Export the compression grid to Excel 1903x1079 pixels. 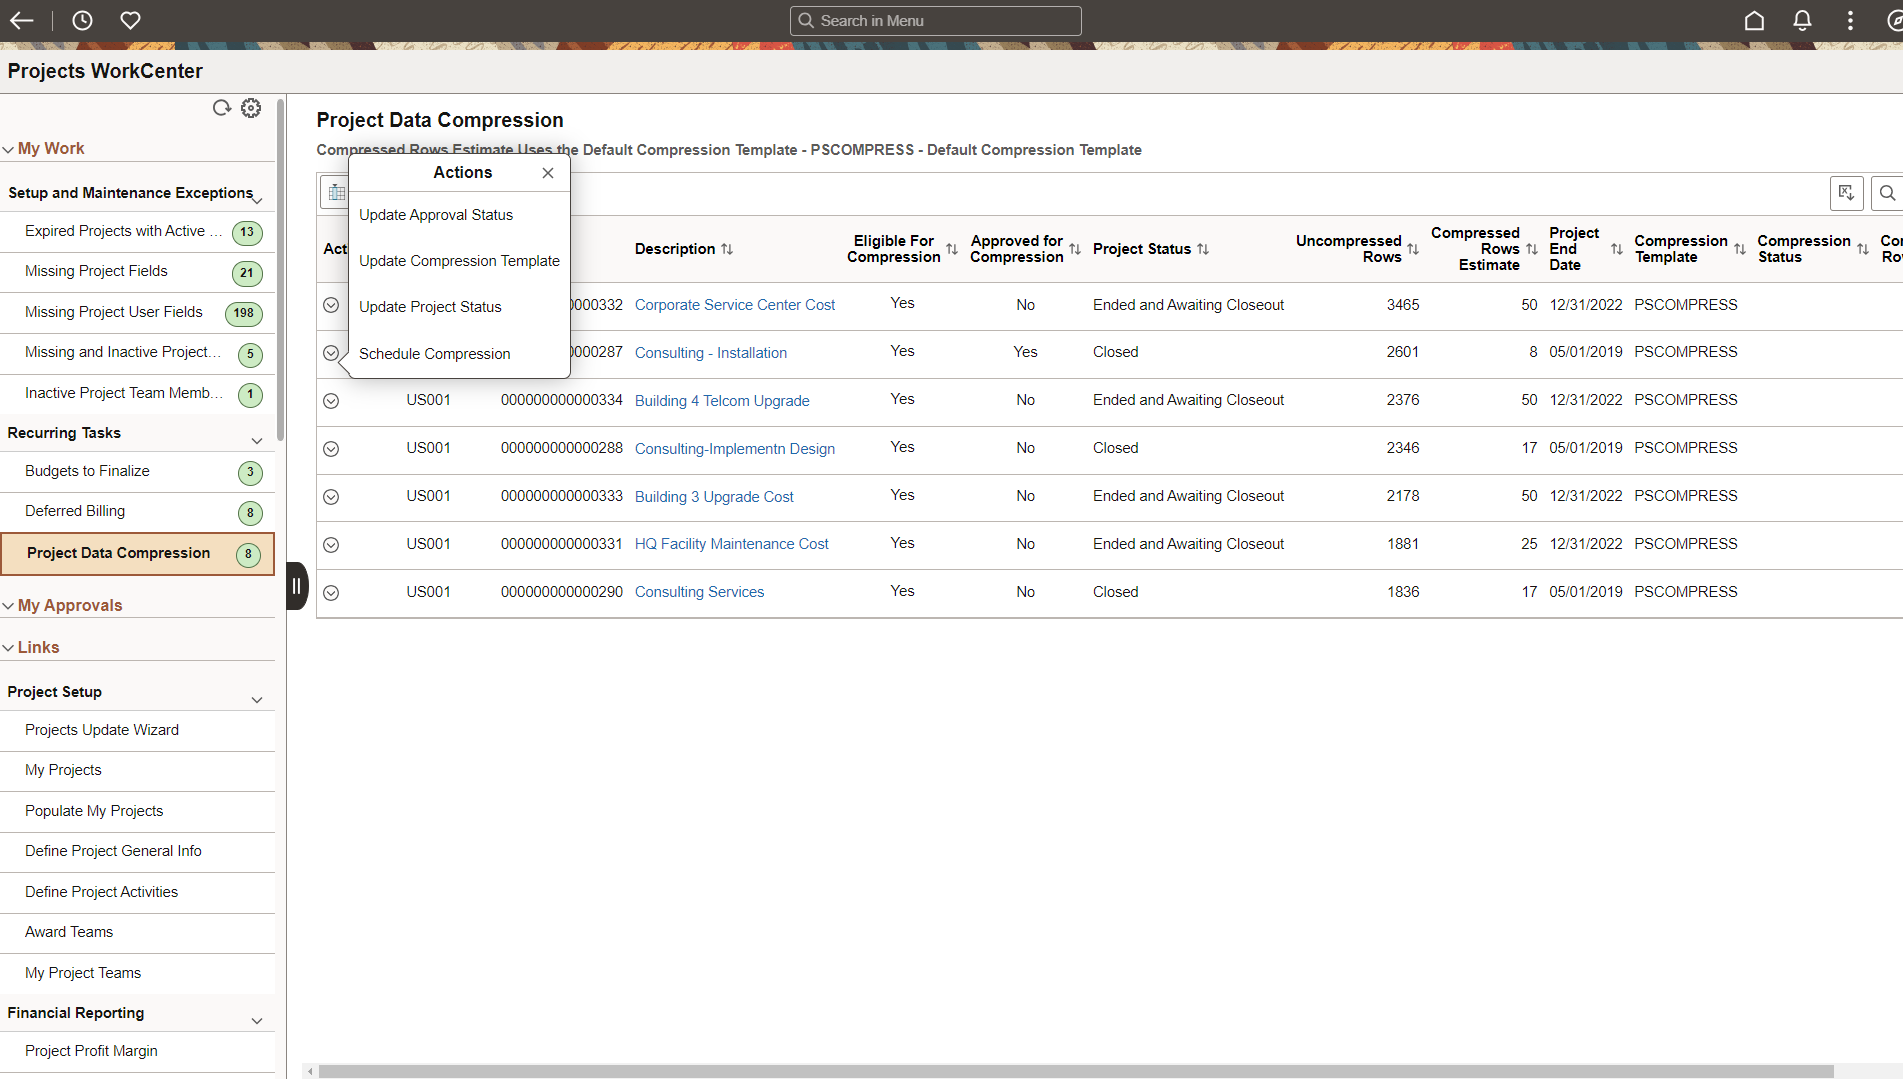pos(1846,192)
